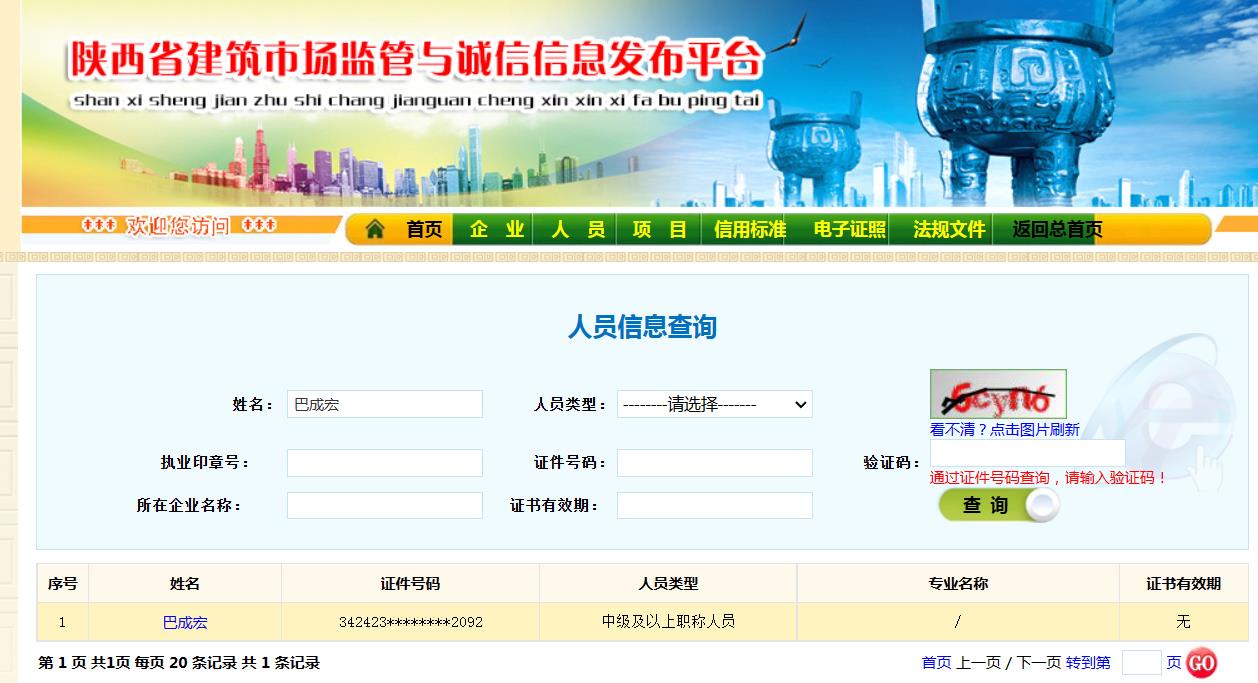This screenshot has height=683, width=1258.
Task: Click the 所在企业名称 input field
Action: 384,505
